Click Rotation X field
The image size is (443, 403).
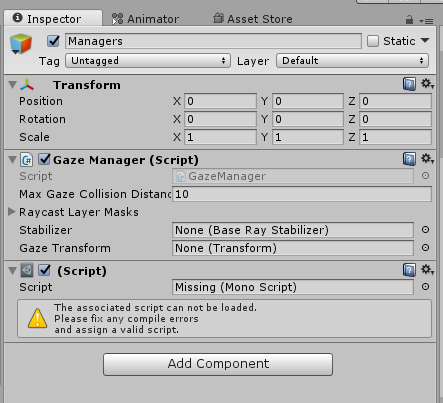tap(220, 119)
